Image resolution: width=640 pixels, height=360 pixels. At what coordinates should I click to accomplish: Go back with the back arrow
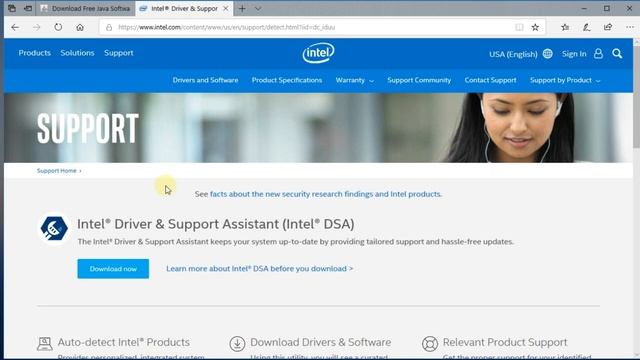click(x=16, y=27)
